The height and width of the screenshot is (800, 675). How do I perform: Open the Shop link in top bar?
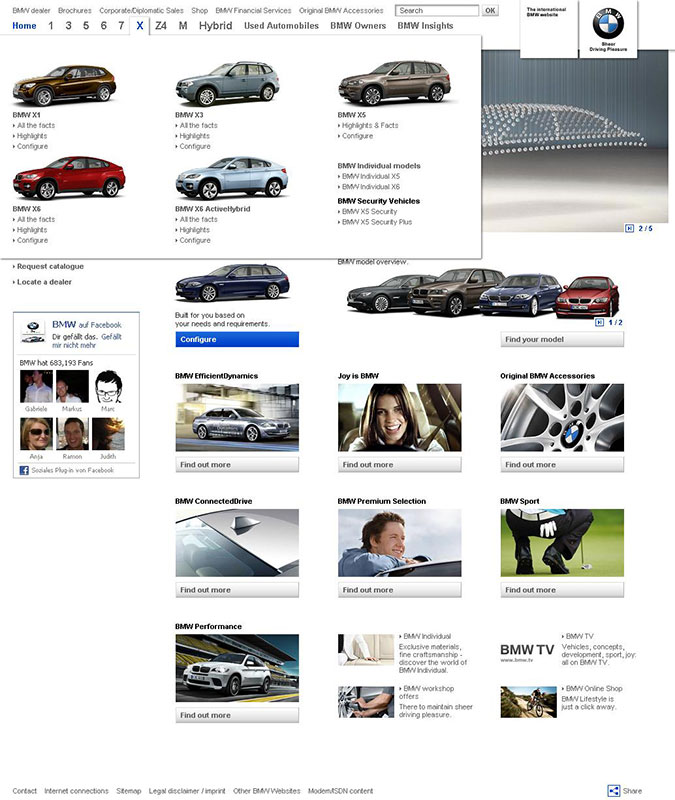(x=199, y=10)
